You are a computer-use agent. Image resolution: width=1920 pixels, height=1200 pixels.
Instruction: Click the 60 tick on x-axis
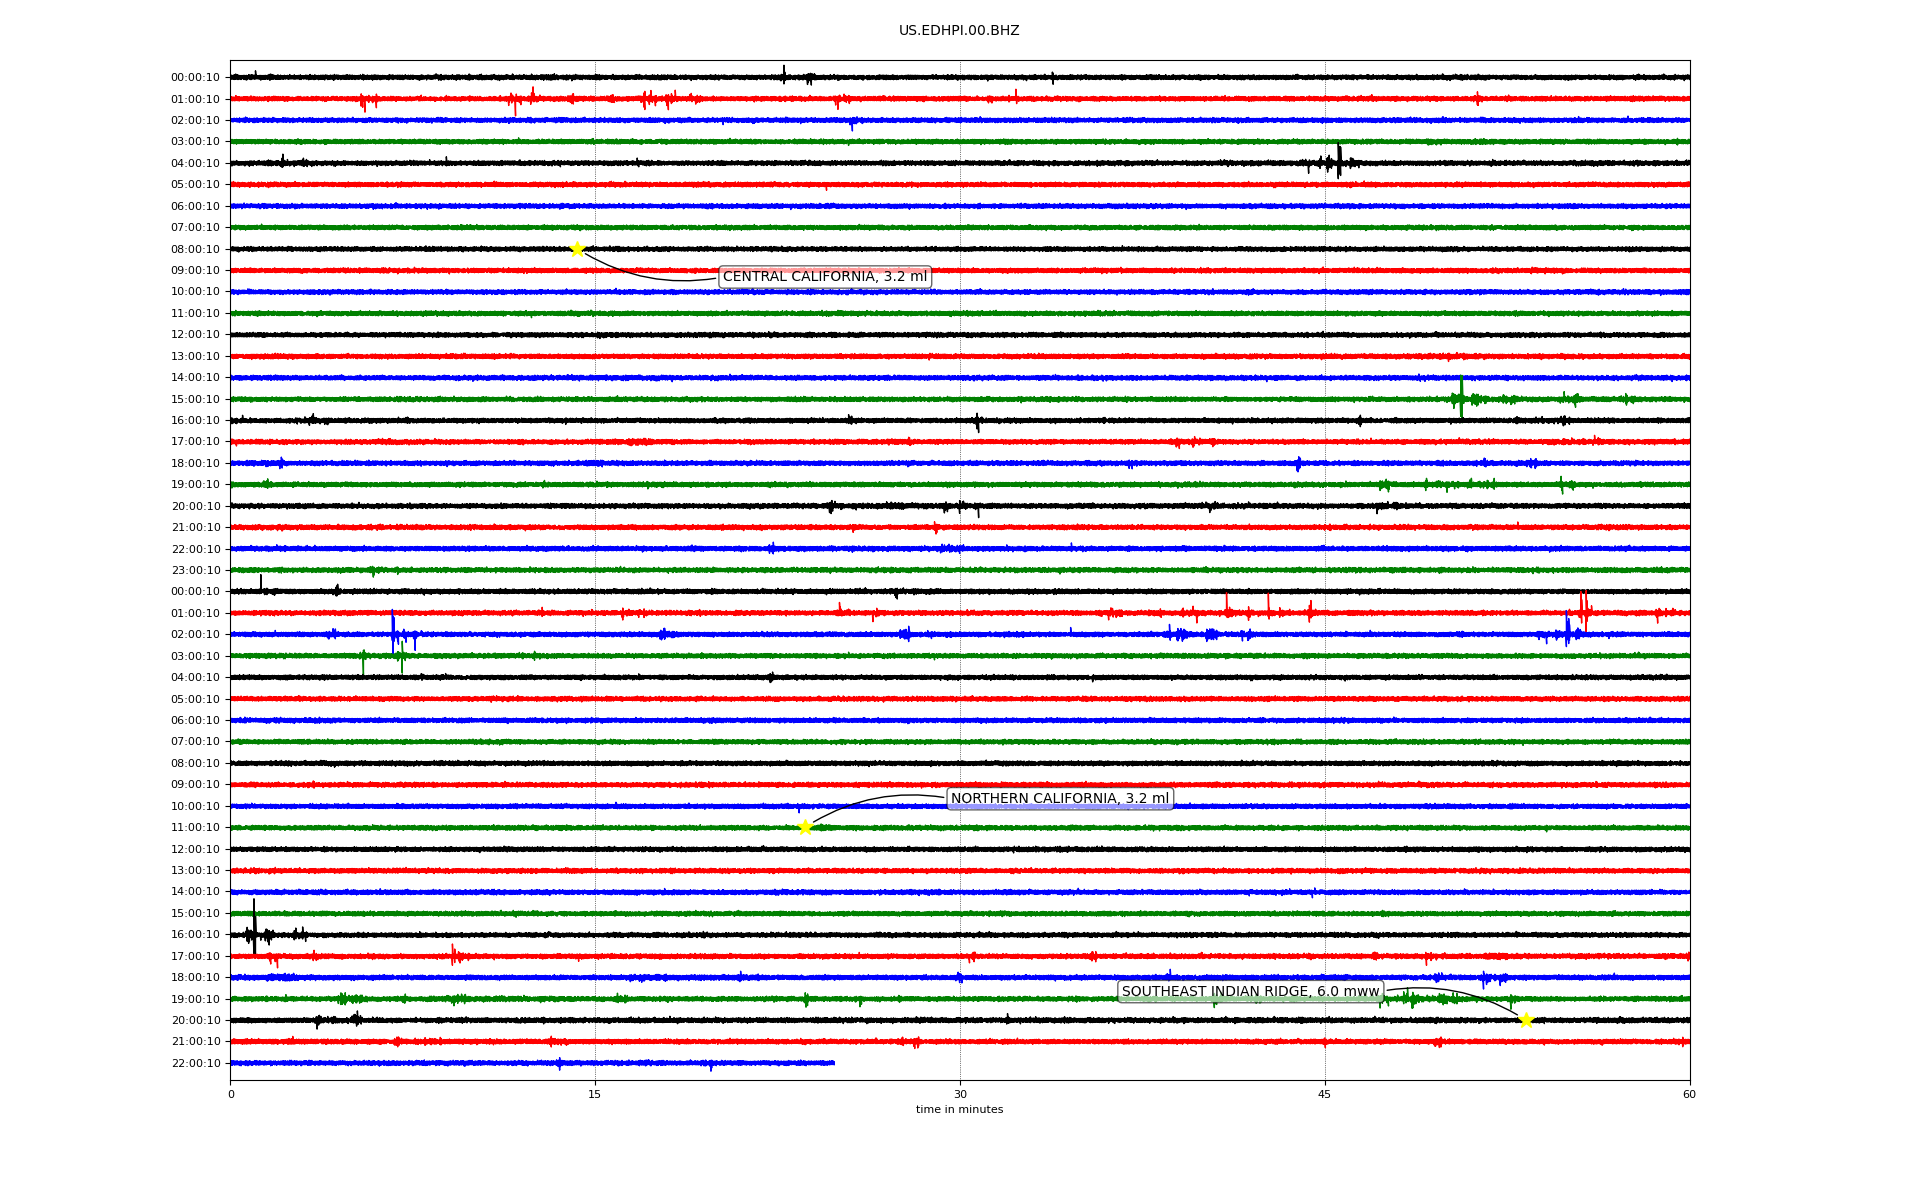tap(1689, 1094)
